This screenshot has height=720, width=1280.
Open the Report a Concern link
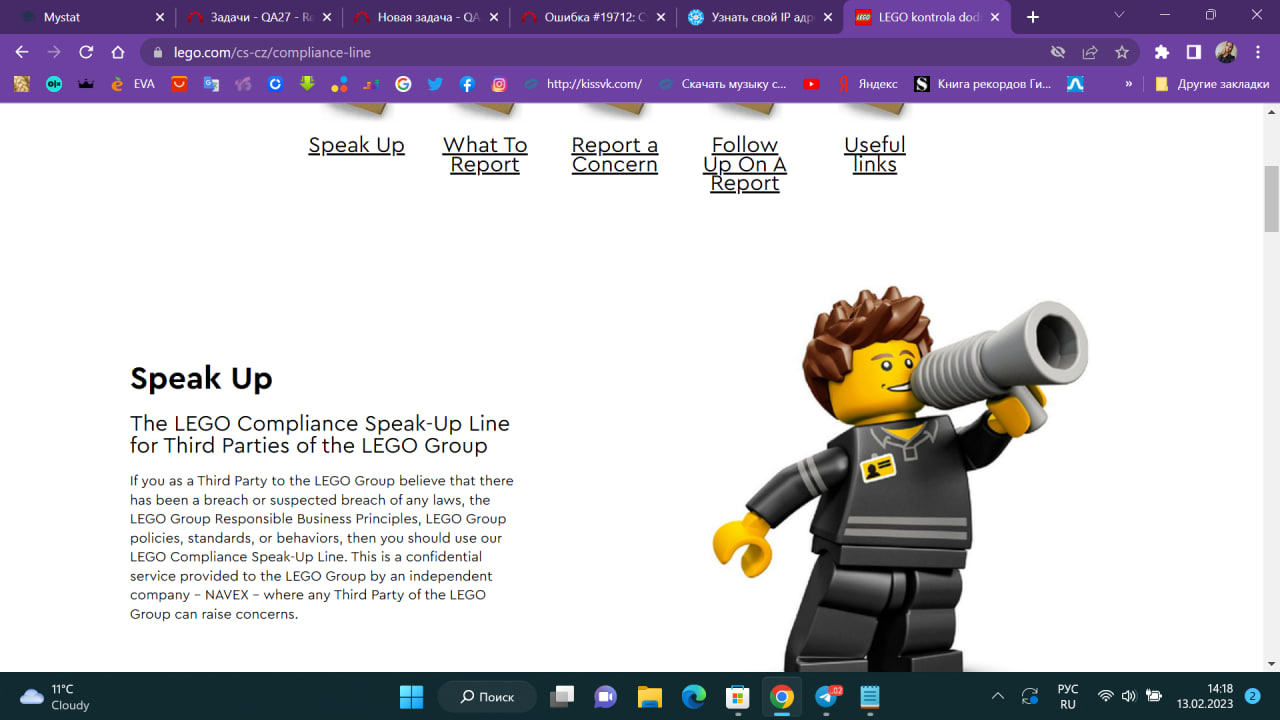click(614, 155)
